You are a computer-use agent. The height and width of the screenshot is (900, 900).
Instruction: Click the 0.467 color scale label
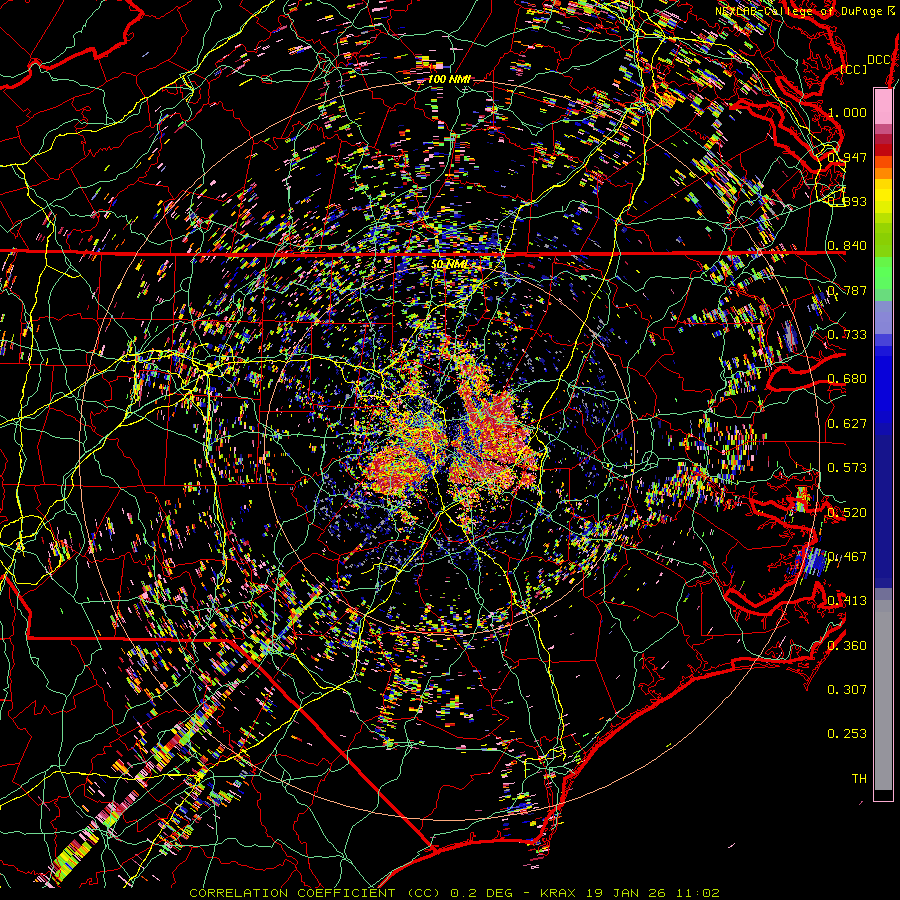coord(847,557)
